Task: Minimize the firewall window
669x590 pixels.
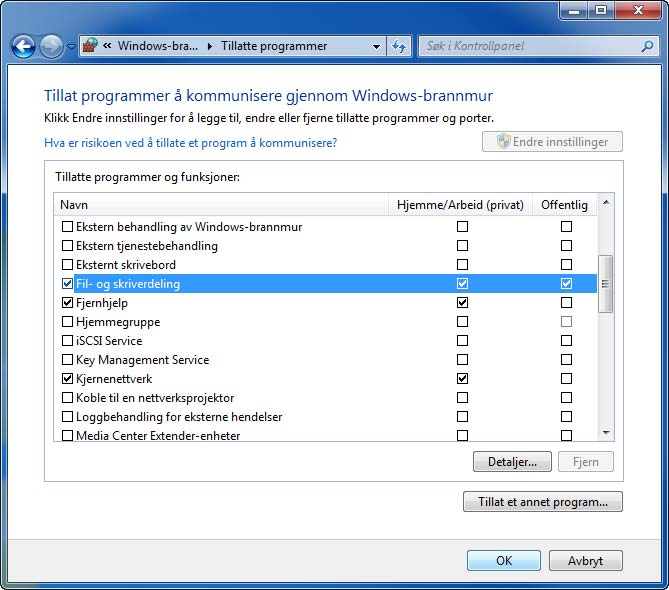Action: [574, 10]
